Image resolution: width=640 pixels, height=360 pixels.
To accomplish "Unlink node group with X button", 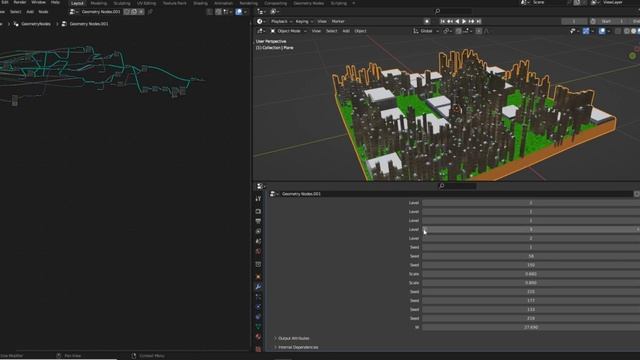I will (141, 12).
